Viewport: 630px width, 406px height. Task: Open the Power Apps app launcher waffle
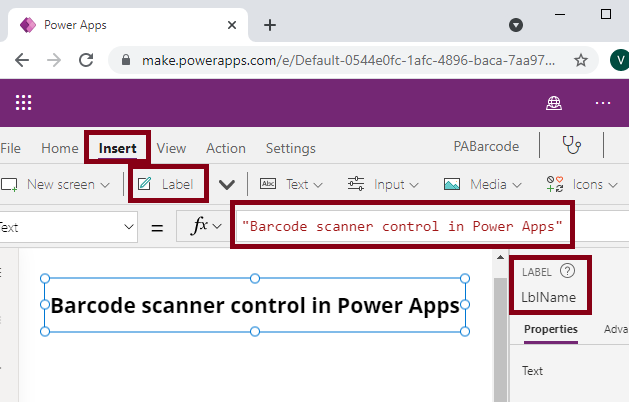pyautogui.click(x=23, y=103)
